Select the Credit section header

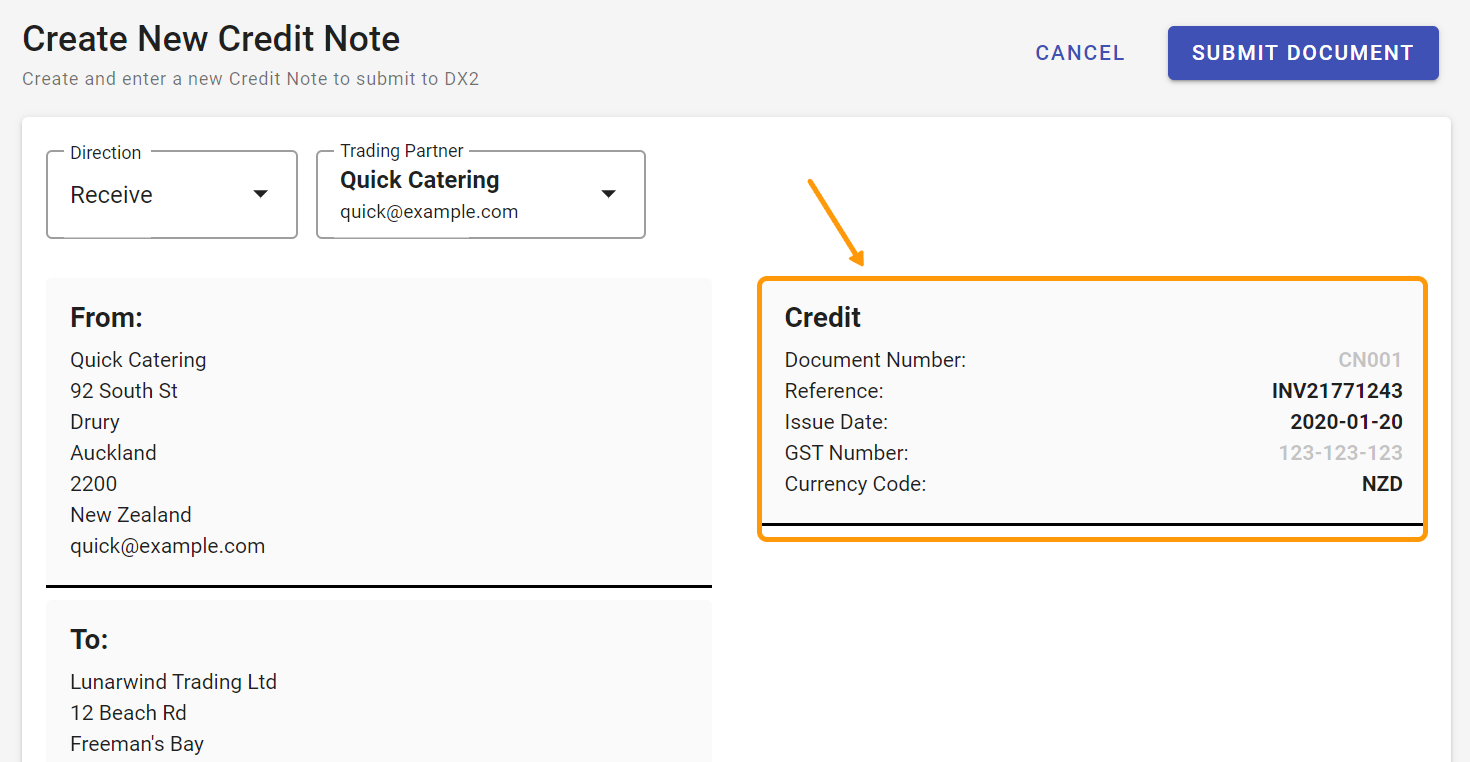click(823, 317)
